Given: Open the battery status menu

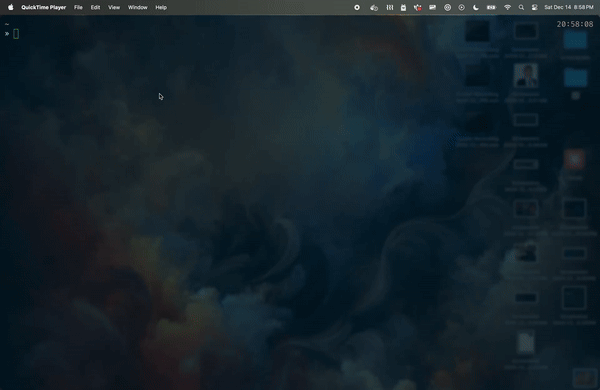Looking at the screenshot, I should point(491,7).
